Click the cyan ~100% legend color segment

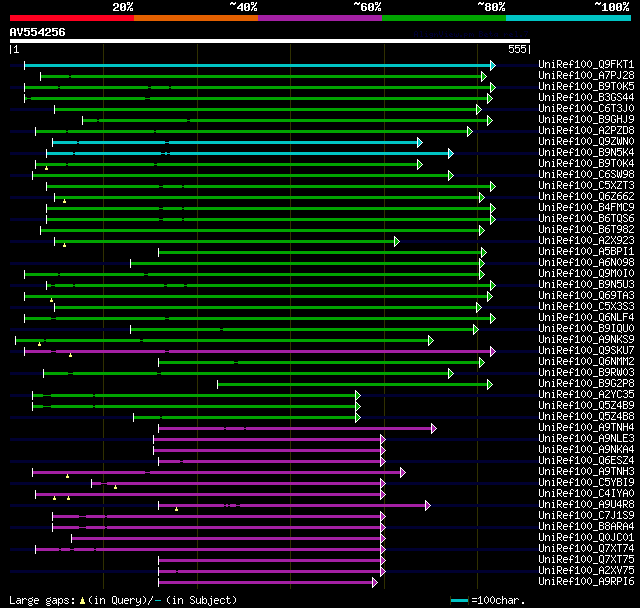[x=569, y=18]
